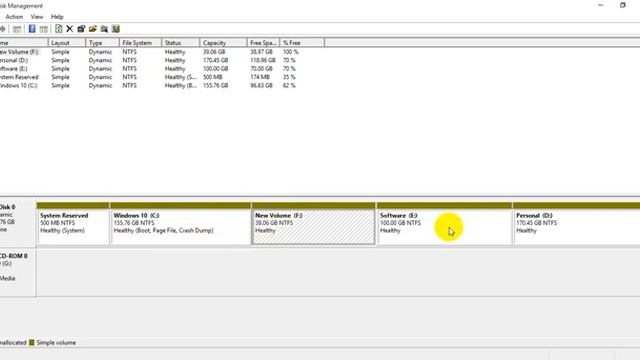
Task: Click the CD-ROM 0 label in graphical view
Action: tap(14, 256)
